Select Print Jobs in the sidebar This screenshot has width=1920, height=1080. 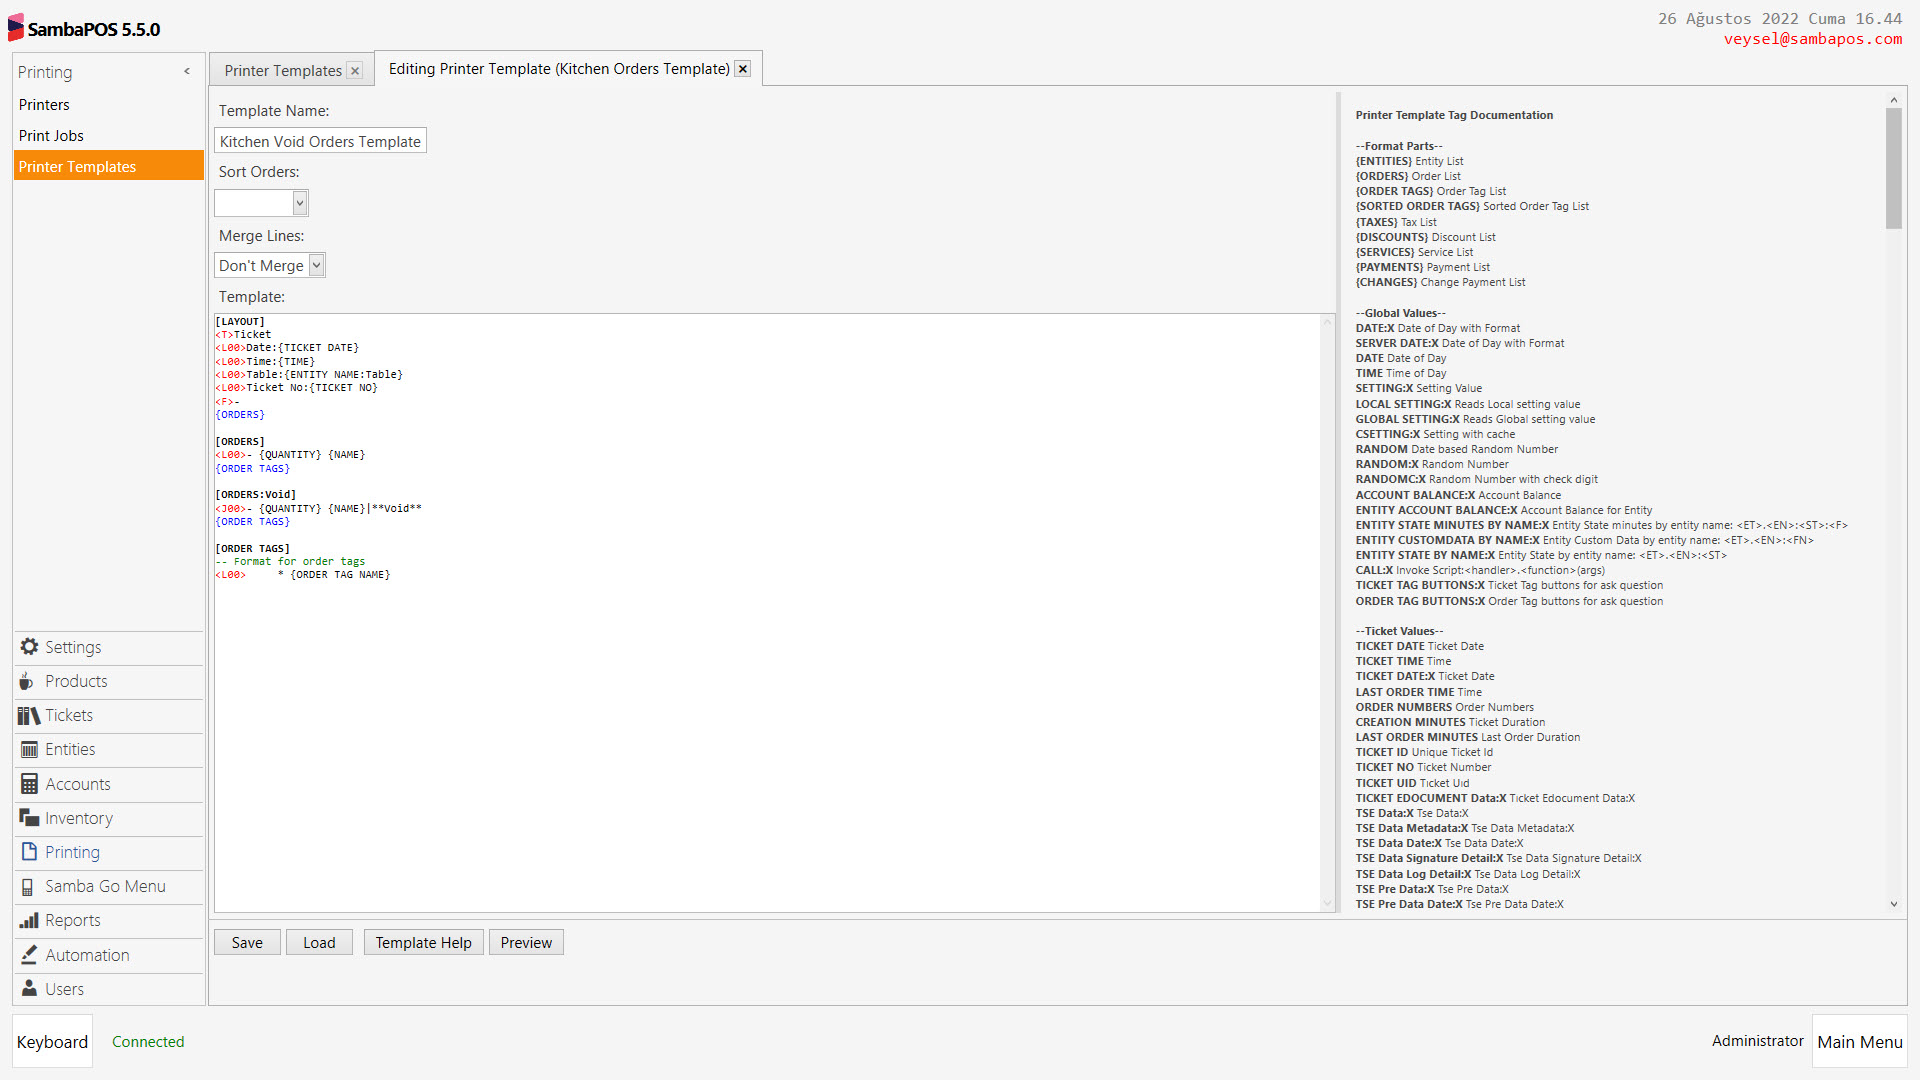tap(109, 136)
